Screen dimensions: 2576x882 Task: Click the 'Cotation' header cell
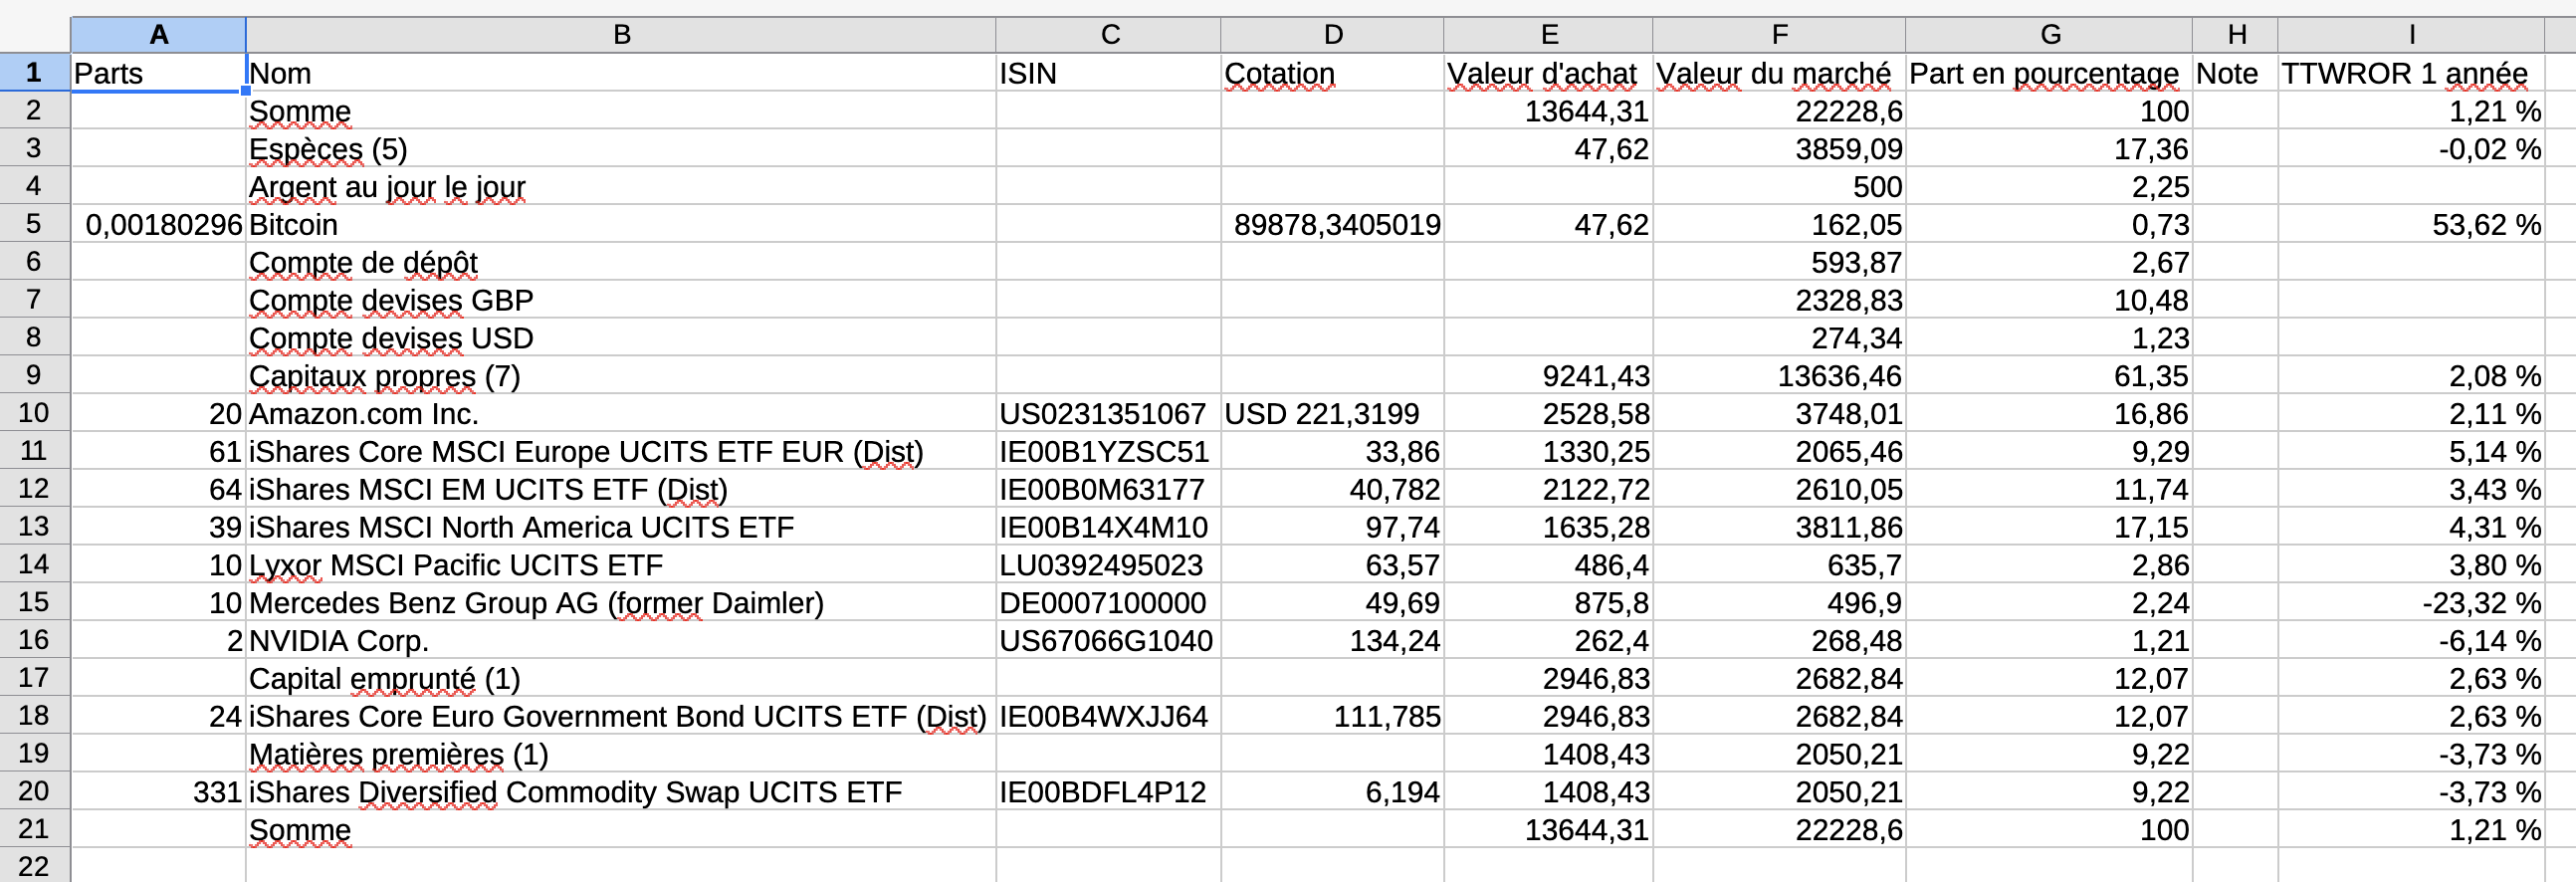click(x=1333, y=73)
